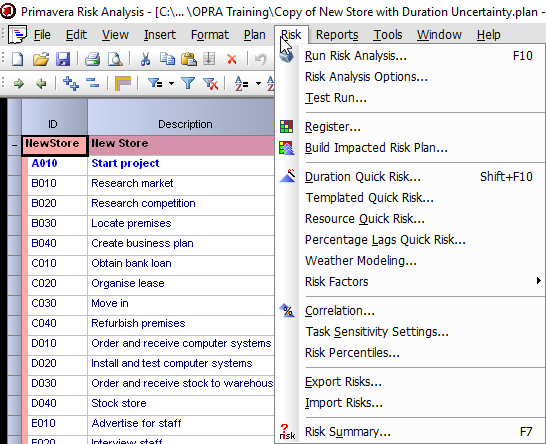The image size is (546, 444).
Task: Click the green Outdent left arrow icon
Action: click(x=41, y=84)
